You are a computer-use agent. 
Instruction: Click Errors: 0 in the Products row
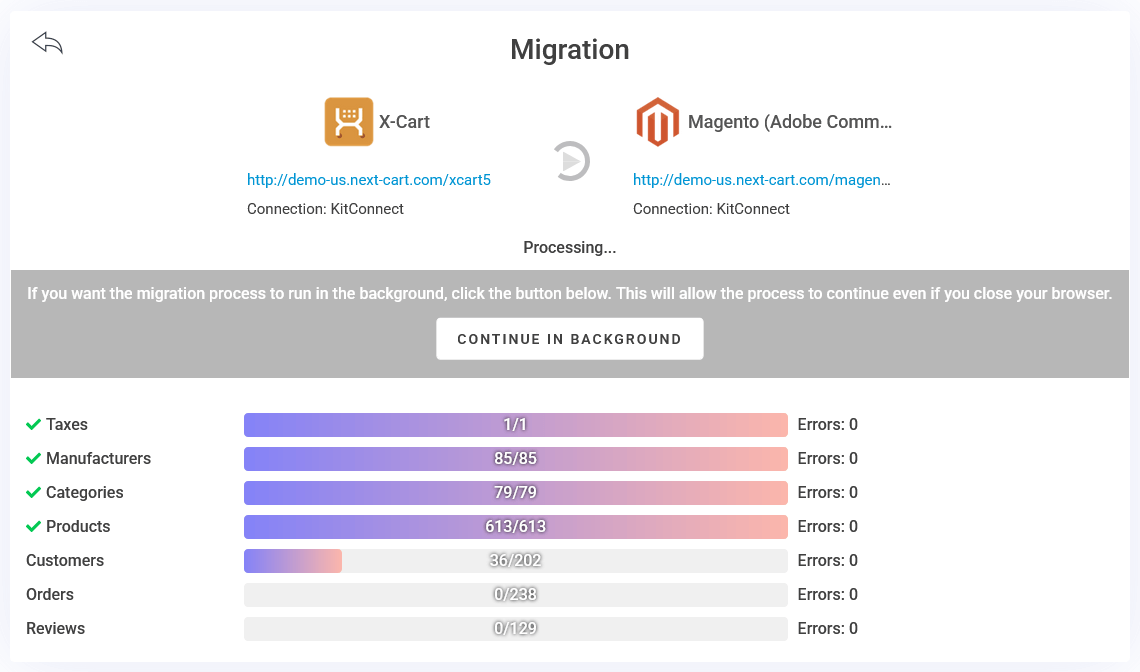pos(827,527)
